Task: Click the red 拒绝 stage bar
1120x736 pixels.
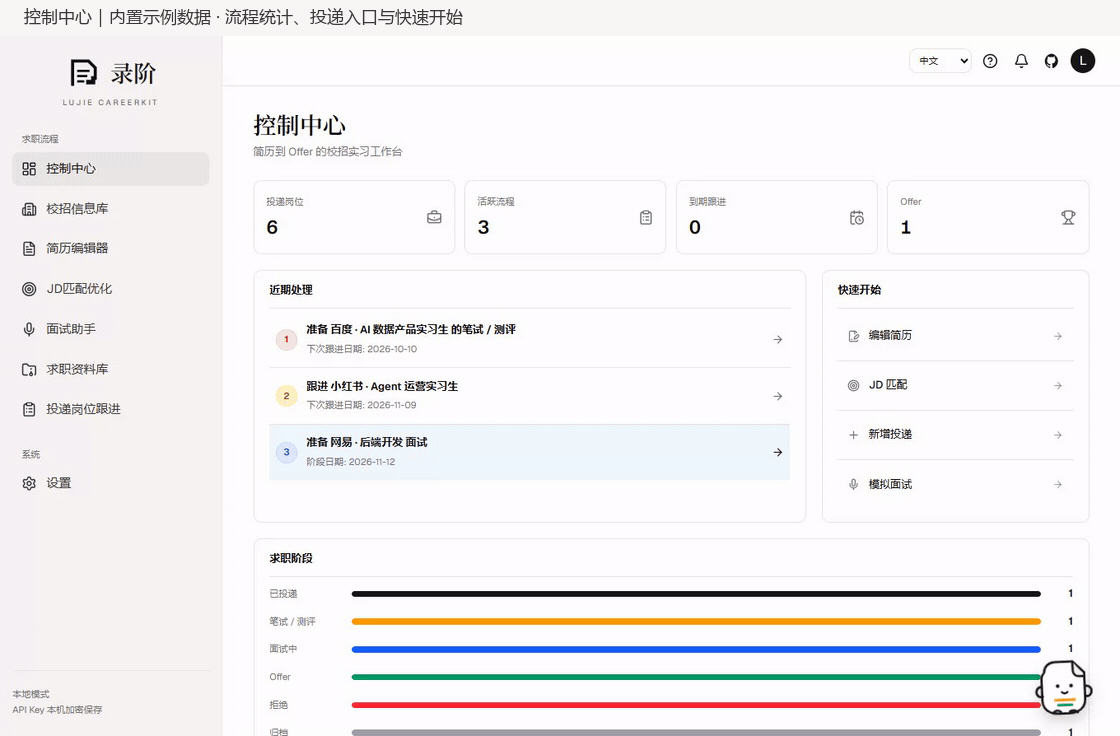Action: 696,705
